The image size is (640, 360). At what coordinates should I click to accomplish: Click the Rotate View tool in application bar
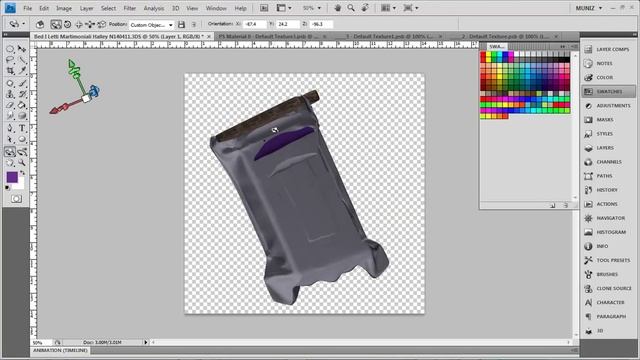(x=365, y=8)
